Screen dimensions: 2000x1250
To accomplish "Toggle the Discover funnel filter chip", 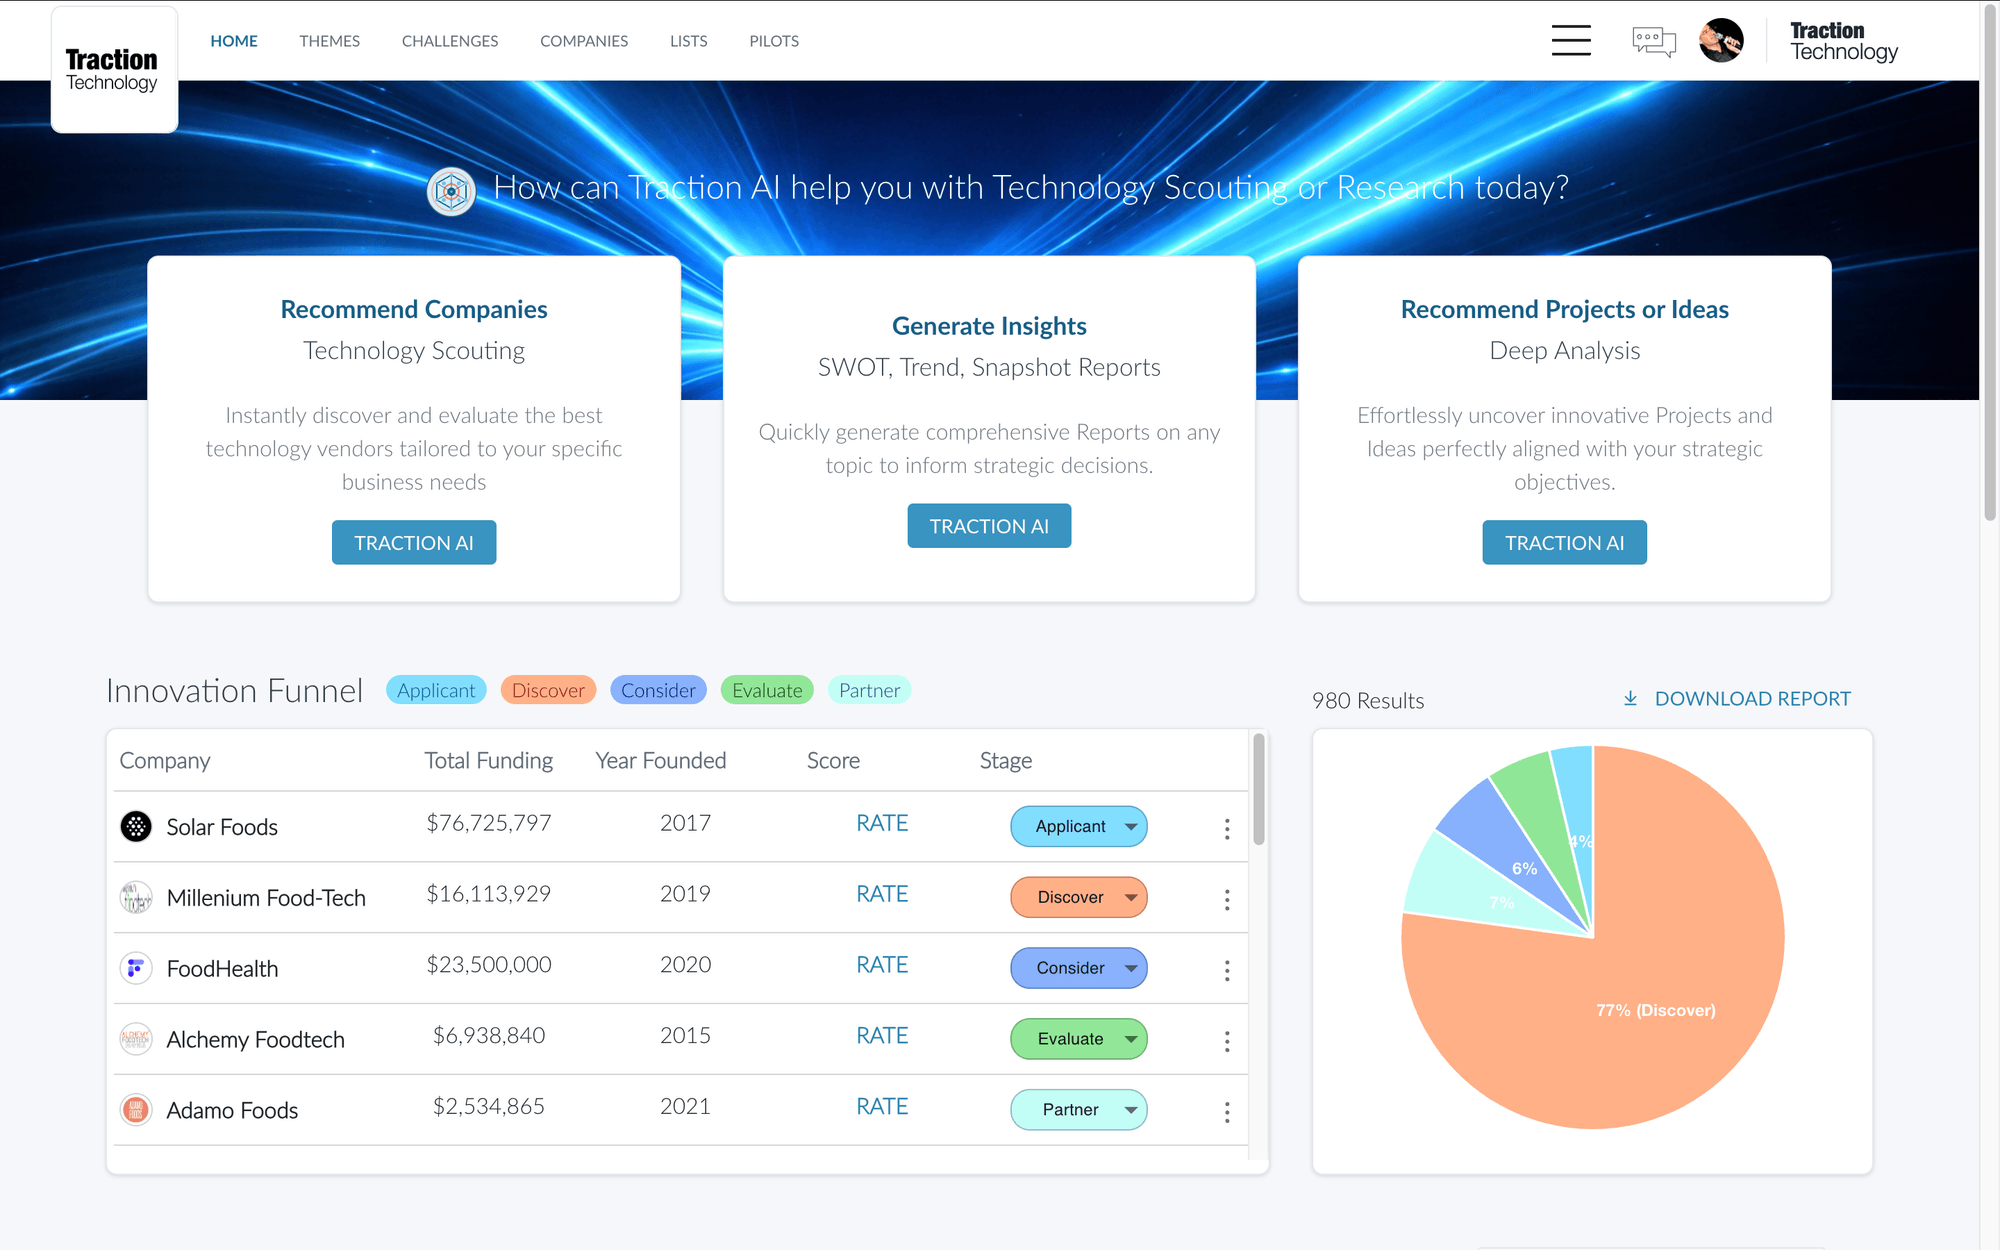I will 548,690.
